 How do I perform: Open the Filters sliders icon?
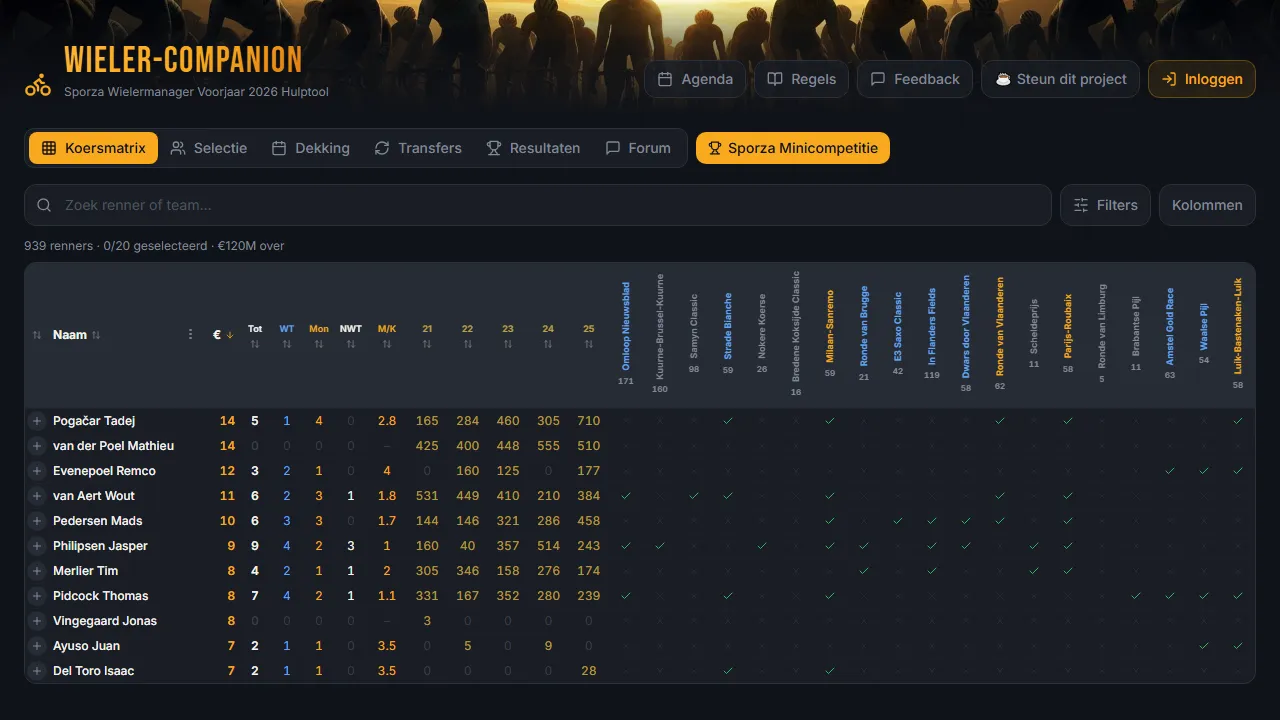coord(1081,205)
